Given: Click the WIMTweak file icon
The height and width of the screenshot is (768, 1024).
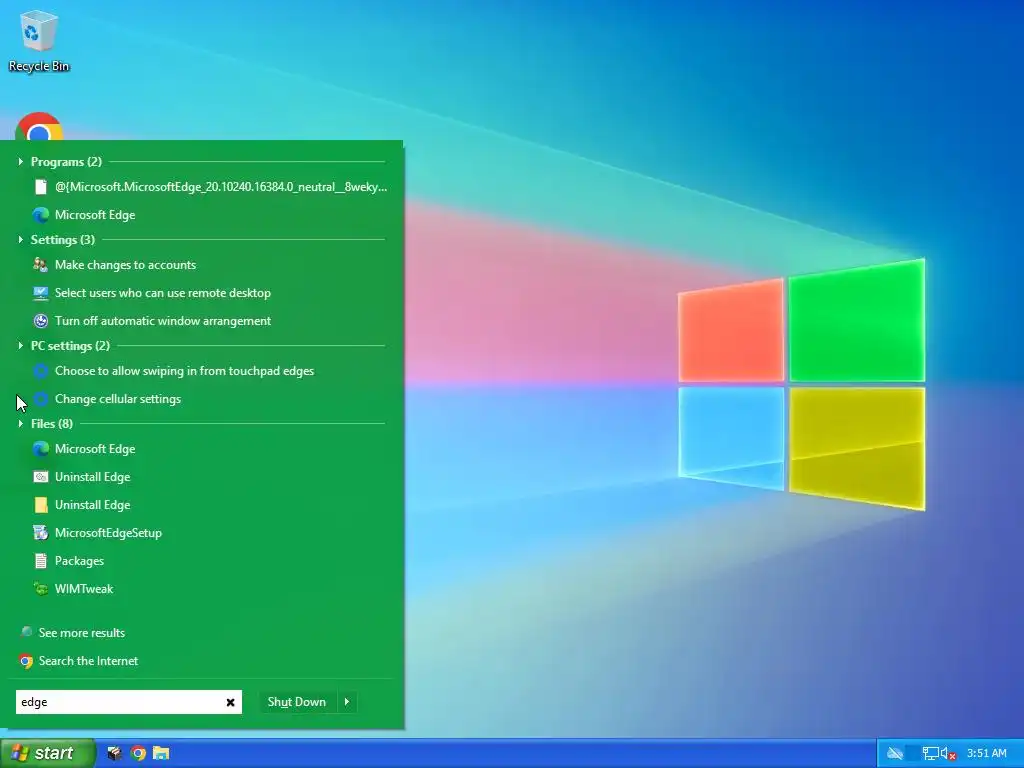Looking at the screenshot, I should (40, 589).
